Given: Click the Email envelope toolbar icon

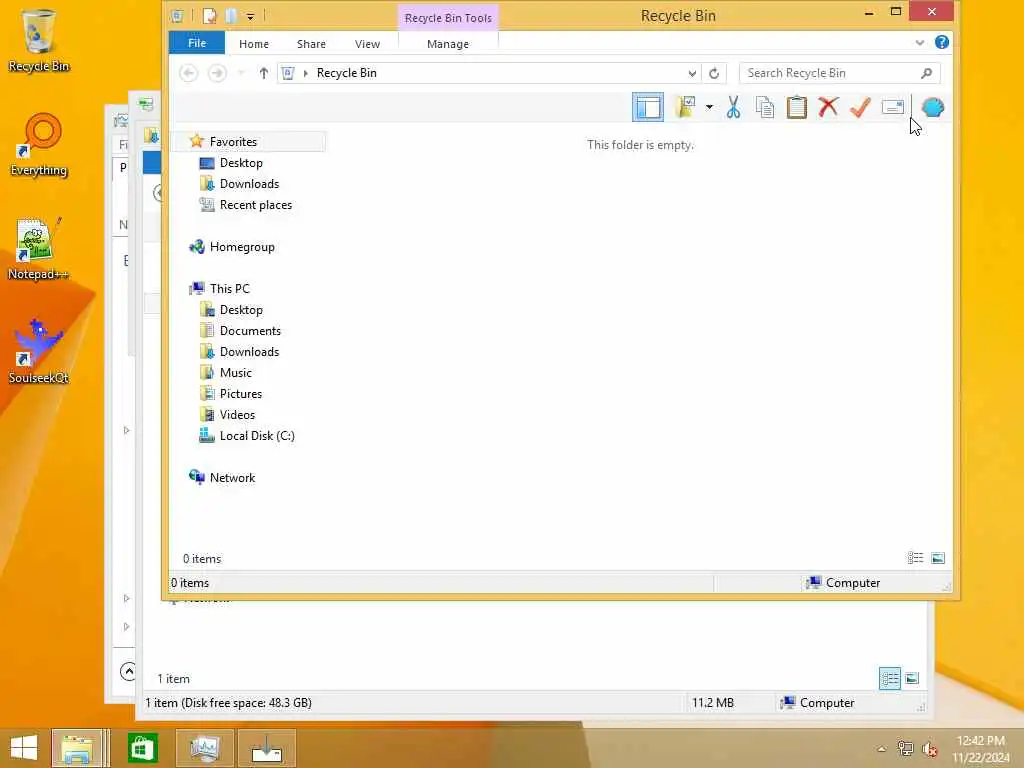Looking at the screenshot, I should 892,107.
